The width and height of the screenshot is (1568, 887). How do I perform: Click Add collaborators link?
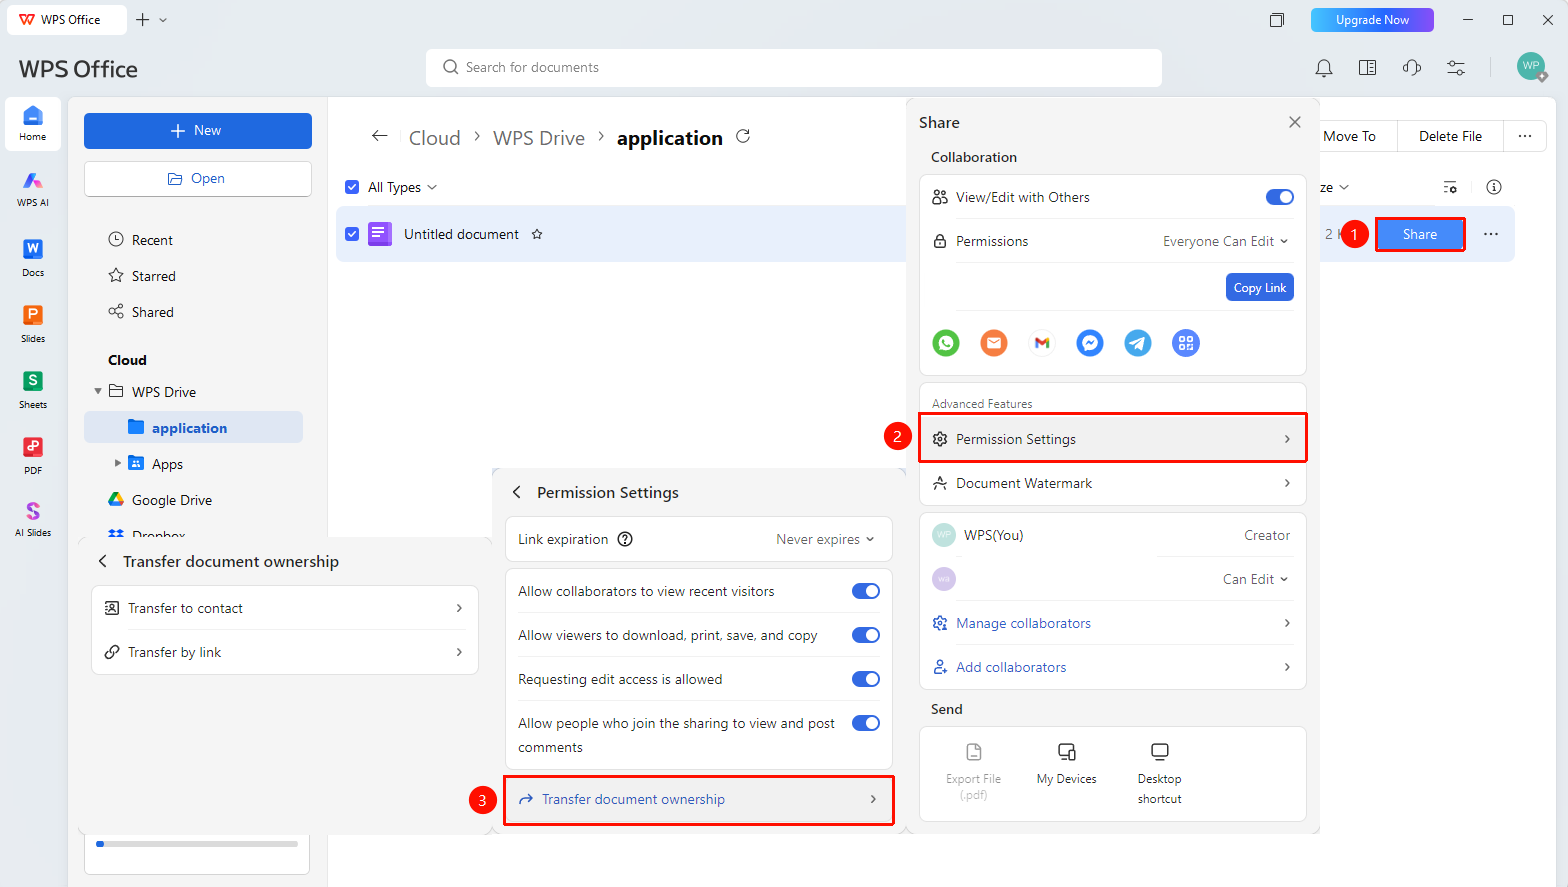tap(1113, 667)
